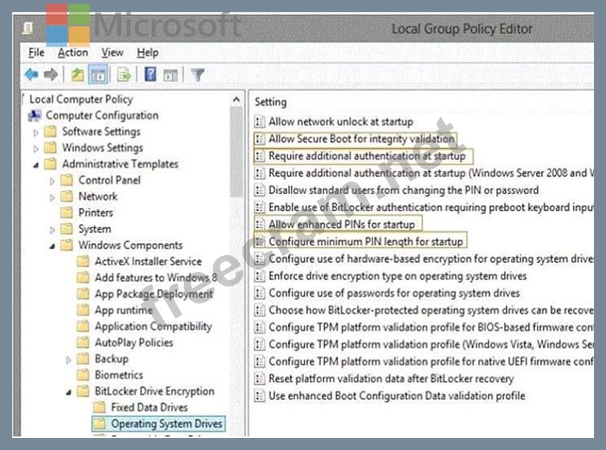This screenshot has width=606, height=450.
Task: Select Configure use of passwords setting
Action: [394, 293]
